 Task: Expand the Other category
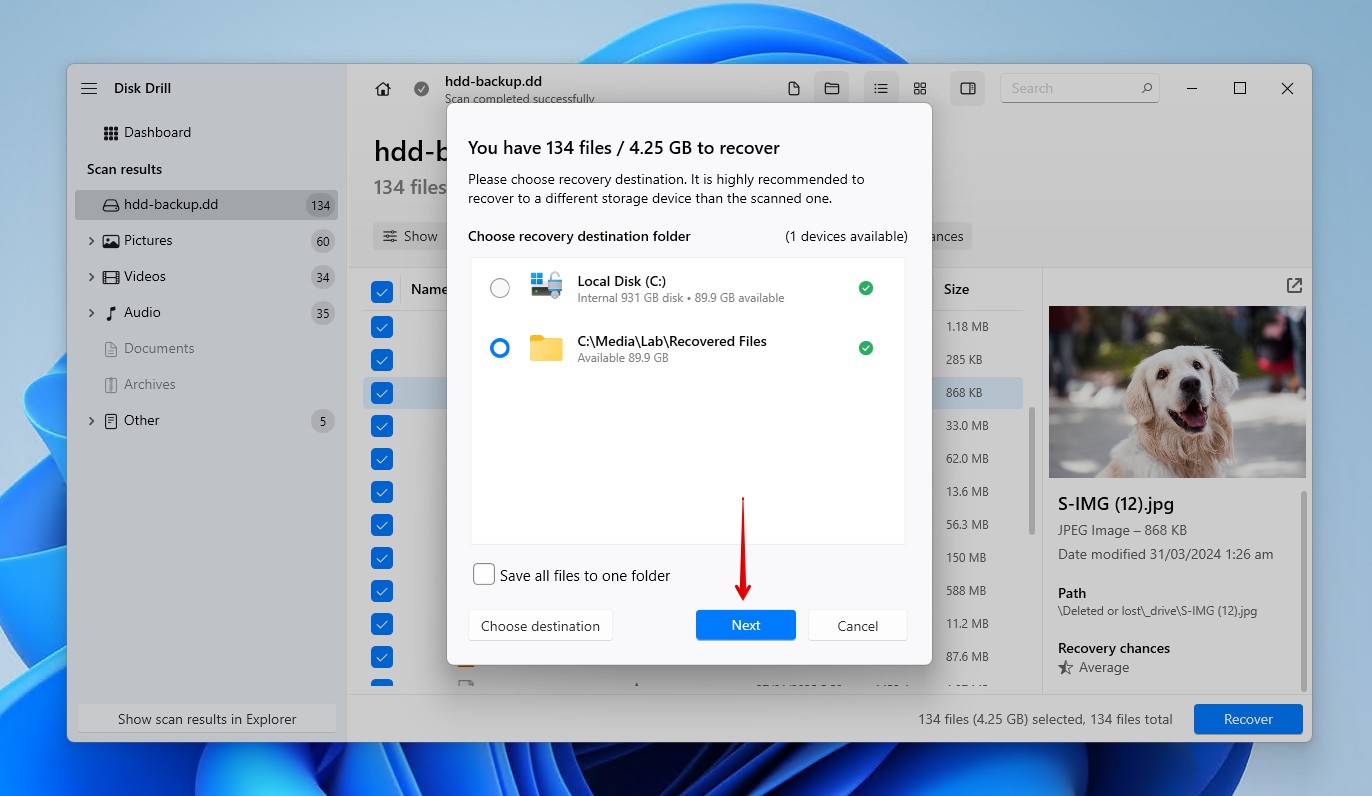(91, 420)
